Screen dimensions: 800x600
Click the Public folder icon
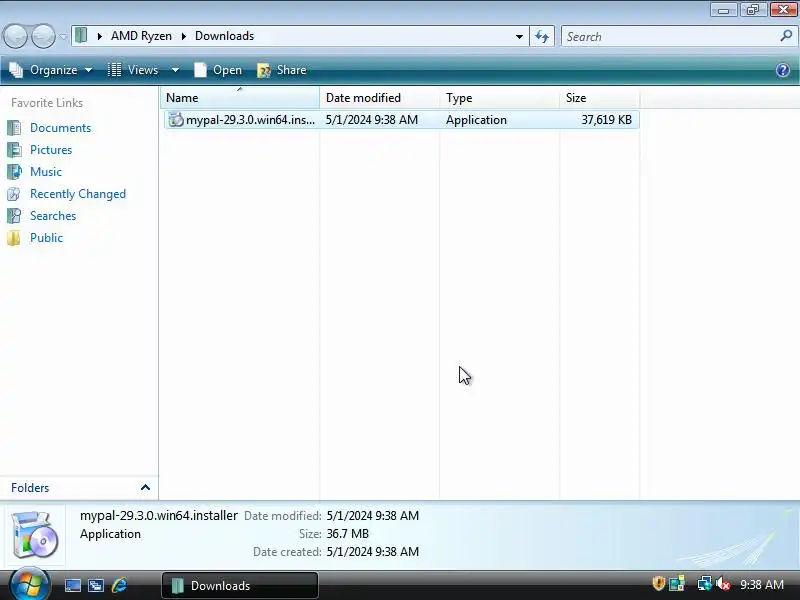coord(14,238)
